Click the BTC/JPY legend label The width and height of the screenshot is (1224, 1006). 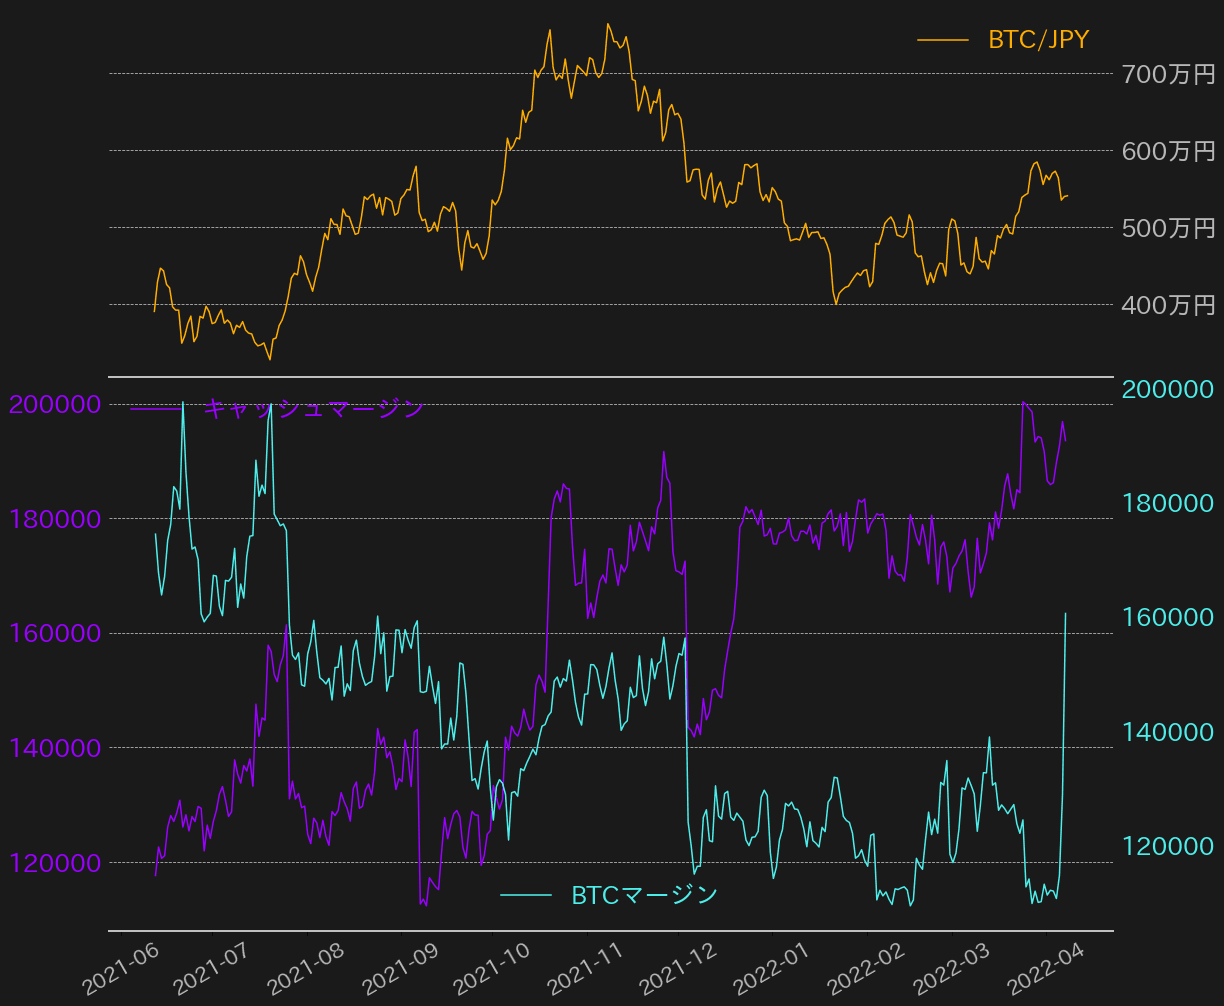[1038, 40]
